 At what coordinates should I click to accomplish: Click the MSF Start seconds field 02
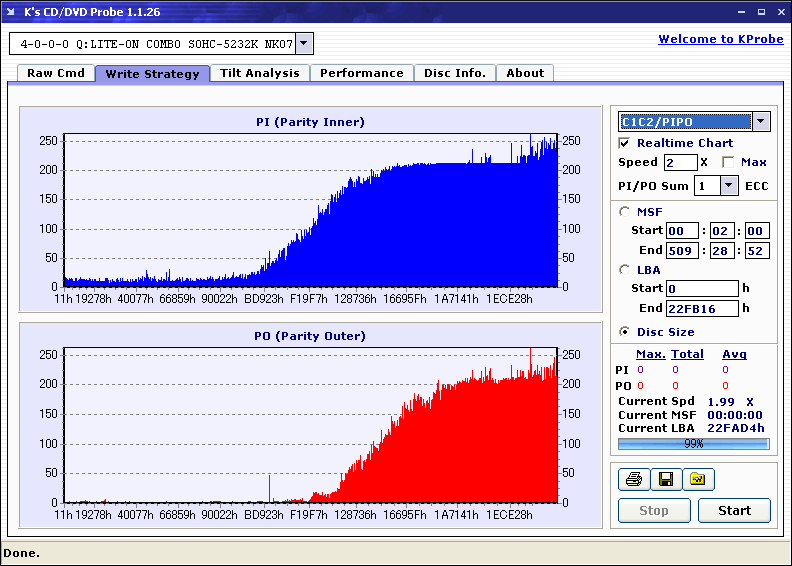pyautogui.click(x=722, y=231)
